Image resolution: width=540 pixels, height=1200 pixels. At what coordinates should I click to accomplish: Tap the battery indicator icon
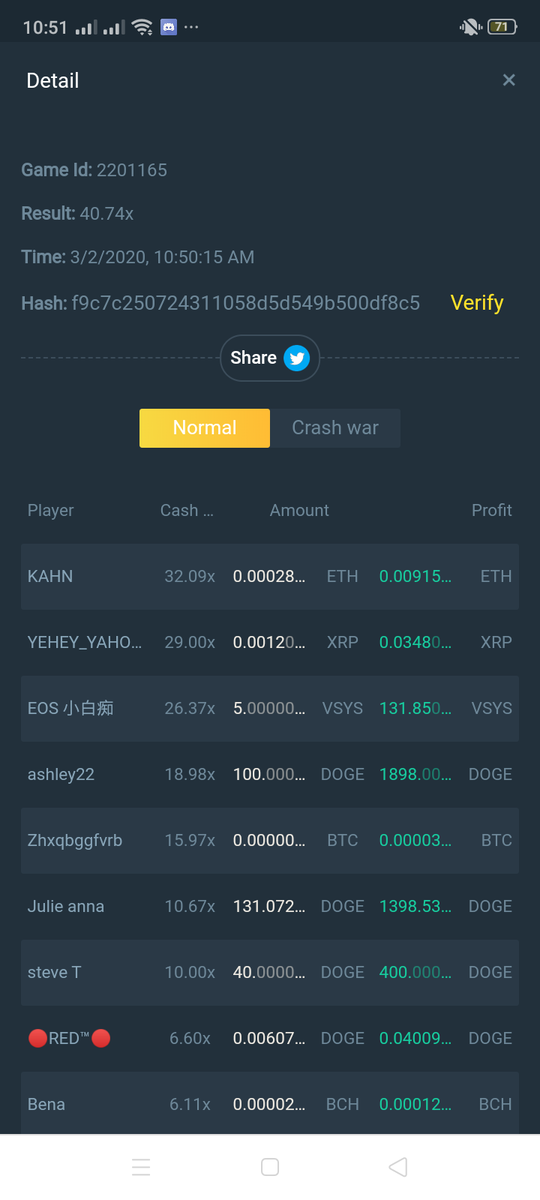502,27
